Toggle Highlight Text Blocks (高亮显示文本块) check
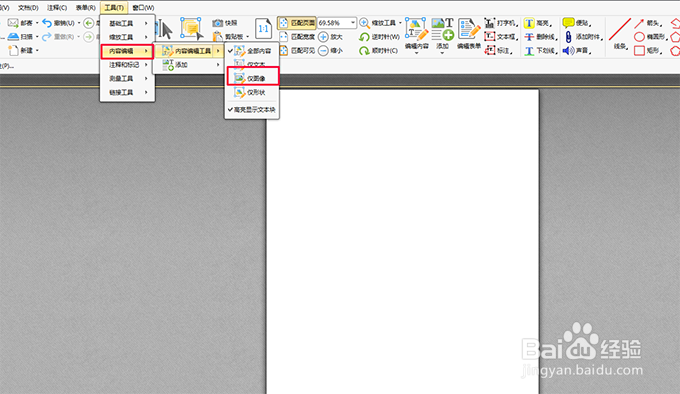 (252, 110)
